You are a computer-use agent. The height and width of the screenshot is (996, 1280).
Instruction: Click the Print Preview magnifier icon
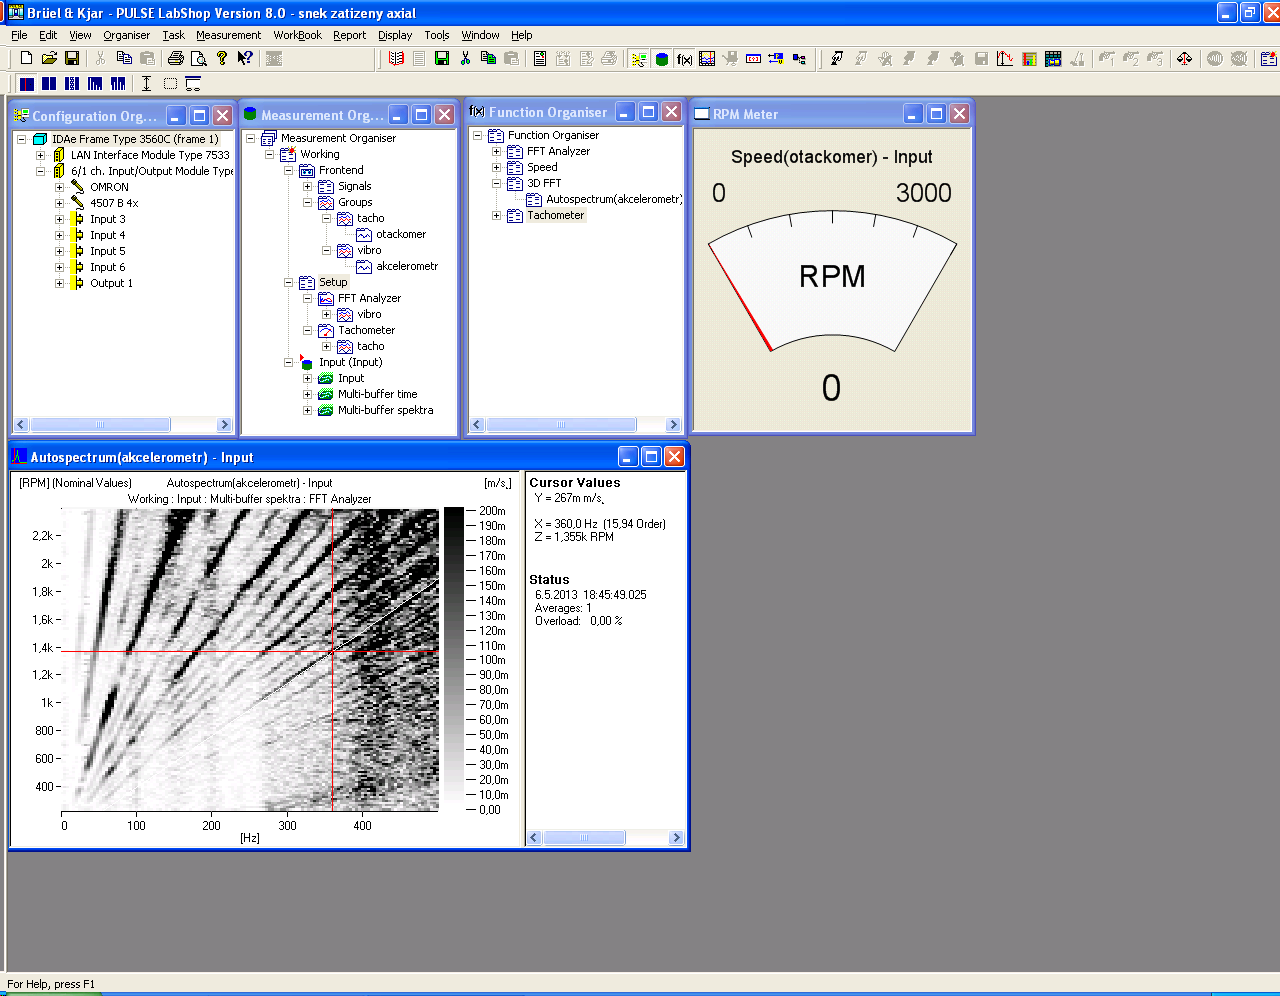coord(198,58)
